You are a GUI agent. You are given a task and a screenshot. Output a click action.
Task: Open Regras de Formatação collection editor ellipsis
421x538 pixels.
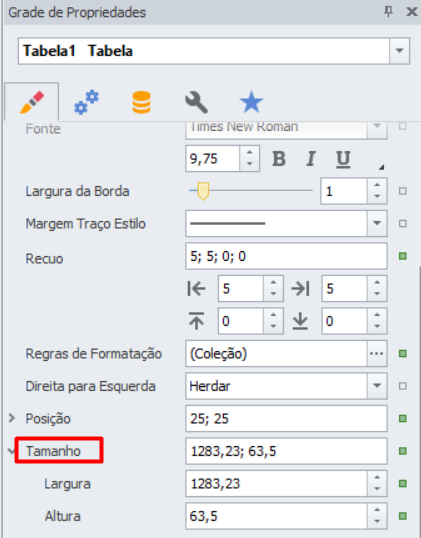377,353
